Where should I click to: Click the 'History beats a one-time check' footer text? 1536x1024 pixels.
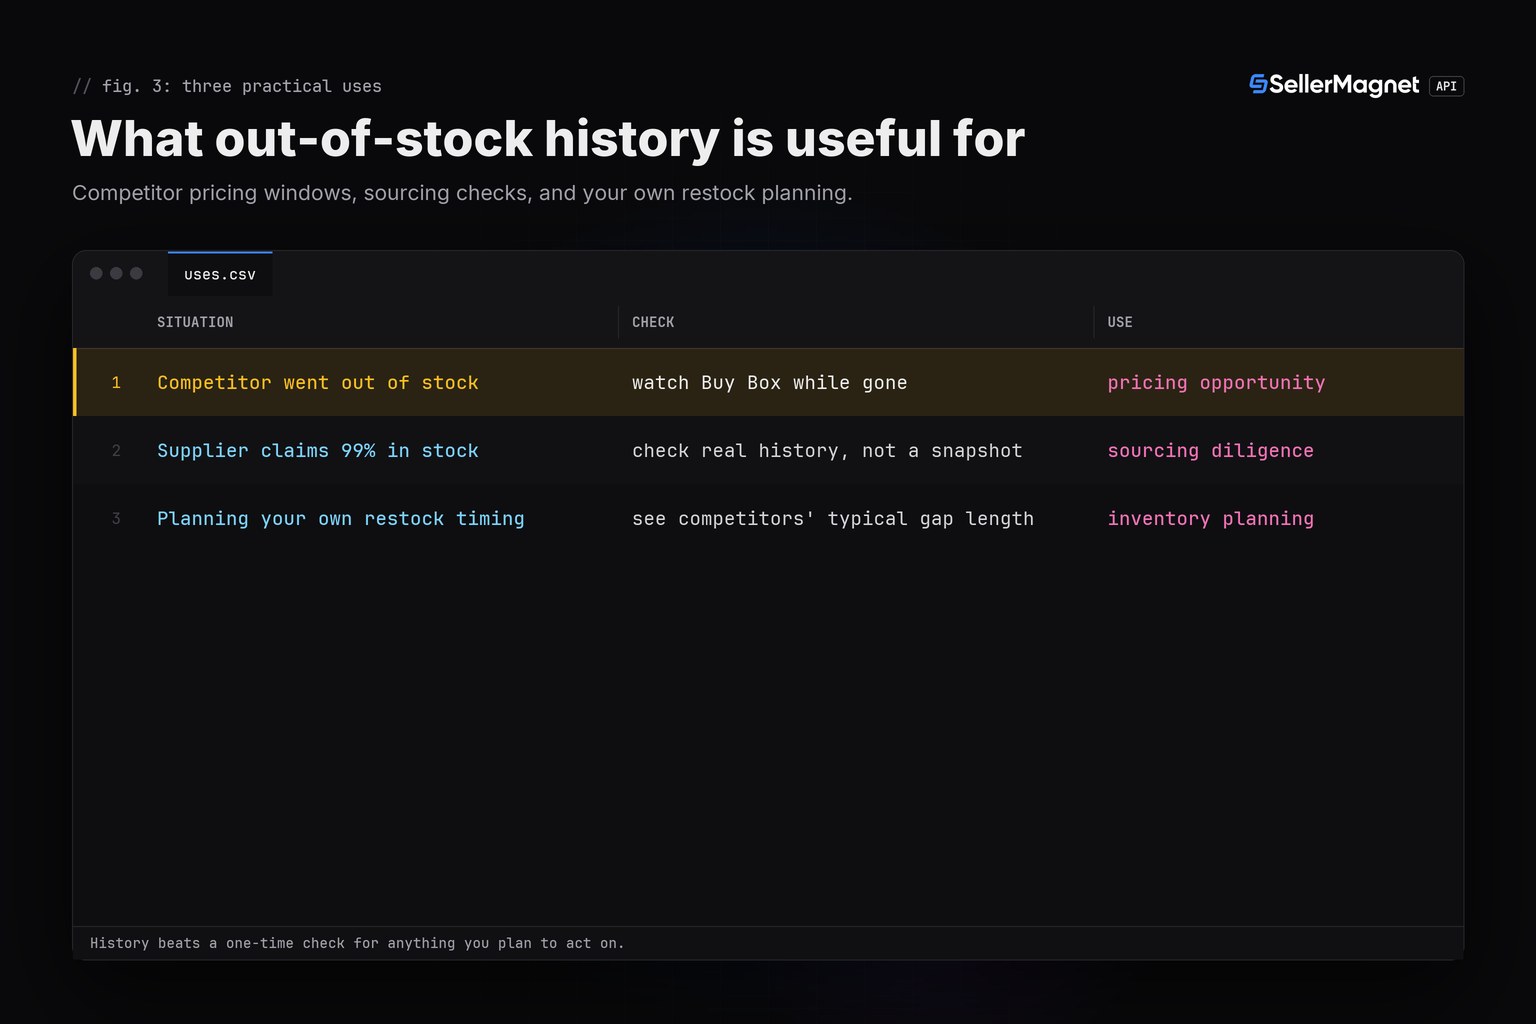pyautogui.click(x=357, y=943)
